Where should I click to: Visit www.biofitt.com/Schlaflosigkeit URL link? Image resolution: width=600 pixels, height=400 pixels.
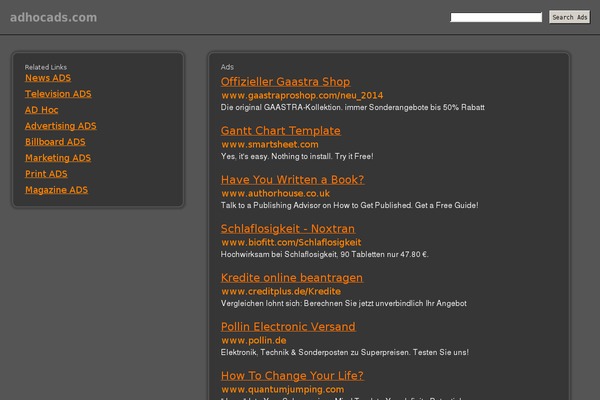click(291, 242)
